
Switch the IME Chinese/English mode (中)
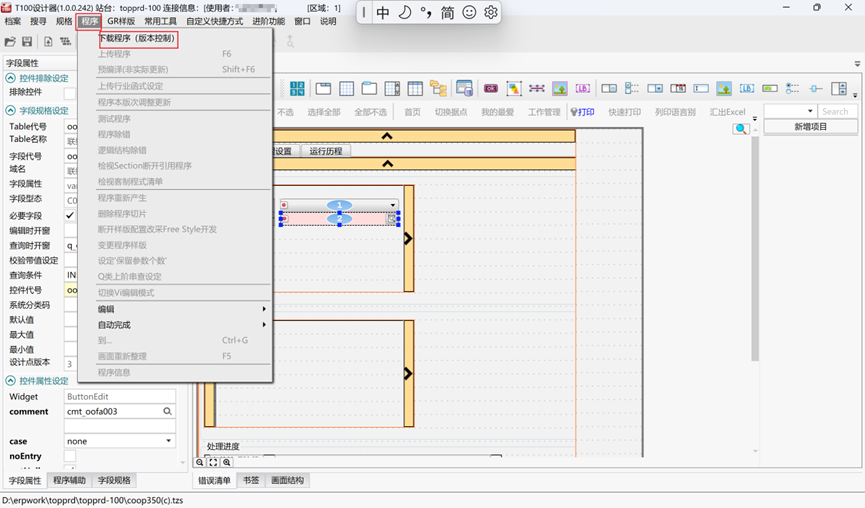[383, 12]
